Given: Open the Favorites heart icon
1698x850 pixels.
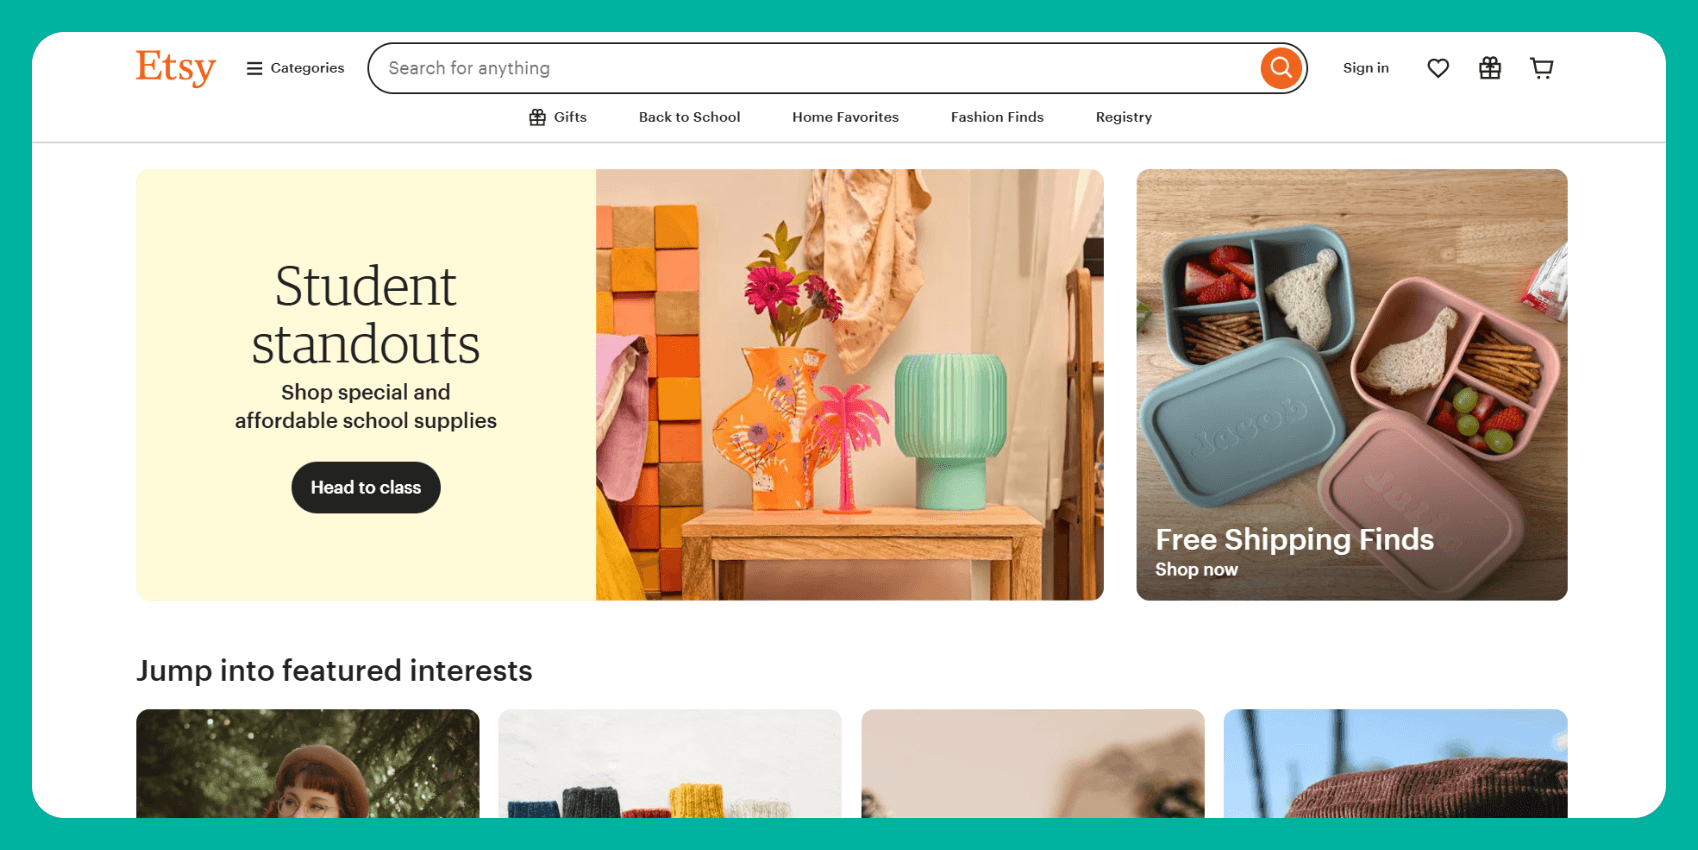Looking at the screenshot, I should point(1438,68).
